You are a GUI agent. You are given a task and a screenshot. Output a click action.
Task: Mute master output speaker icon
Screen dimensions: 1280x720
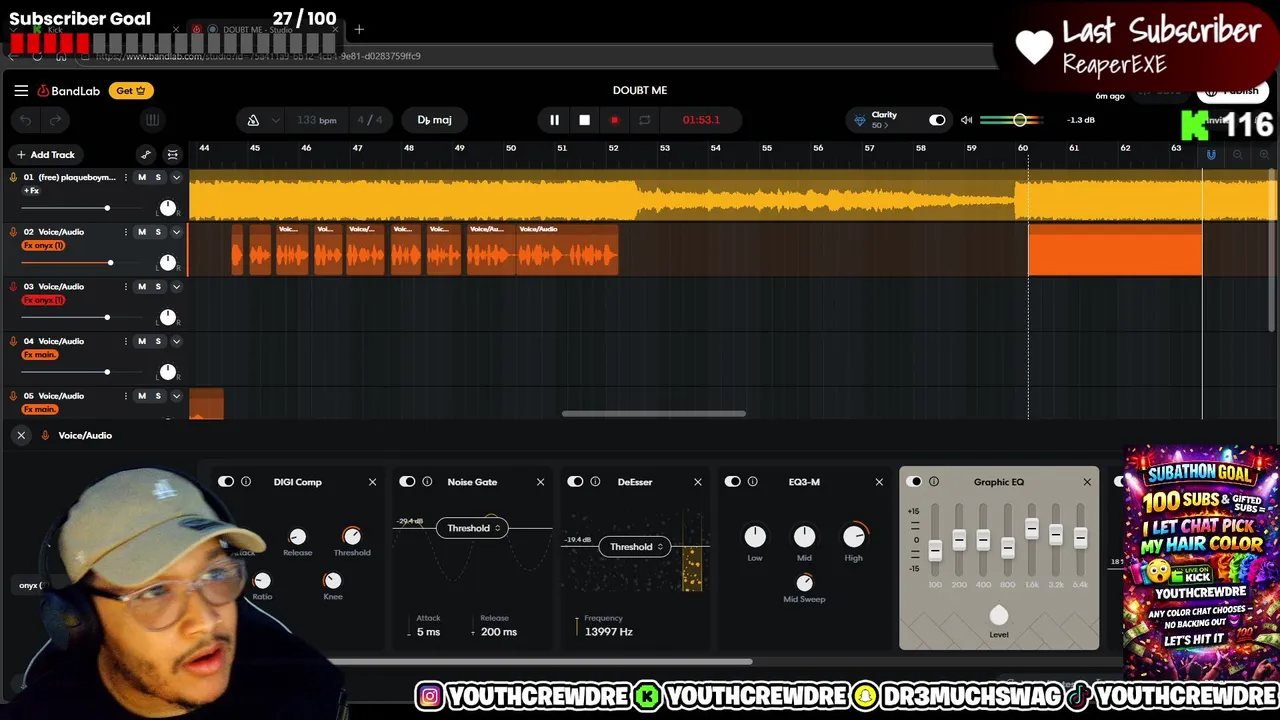966,120
